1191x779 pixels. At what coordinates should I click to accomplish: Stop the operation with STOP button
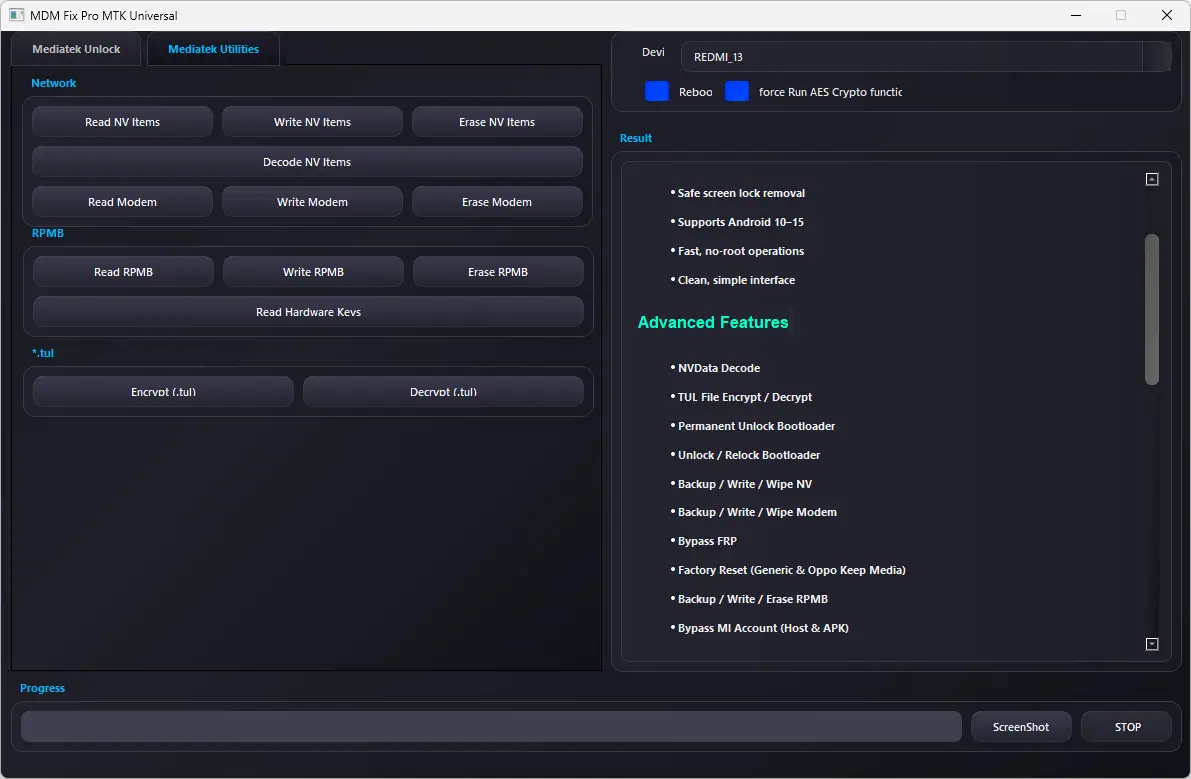tap(1127, 727)
